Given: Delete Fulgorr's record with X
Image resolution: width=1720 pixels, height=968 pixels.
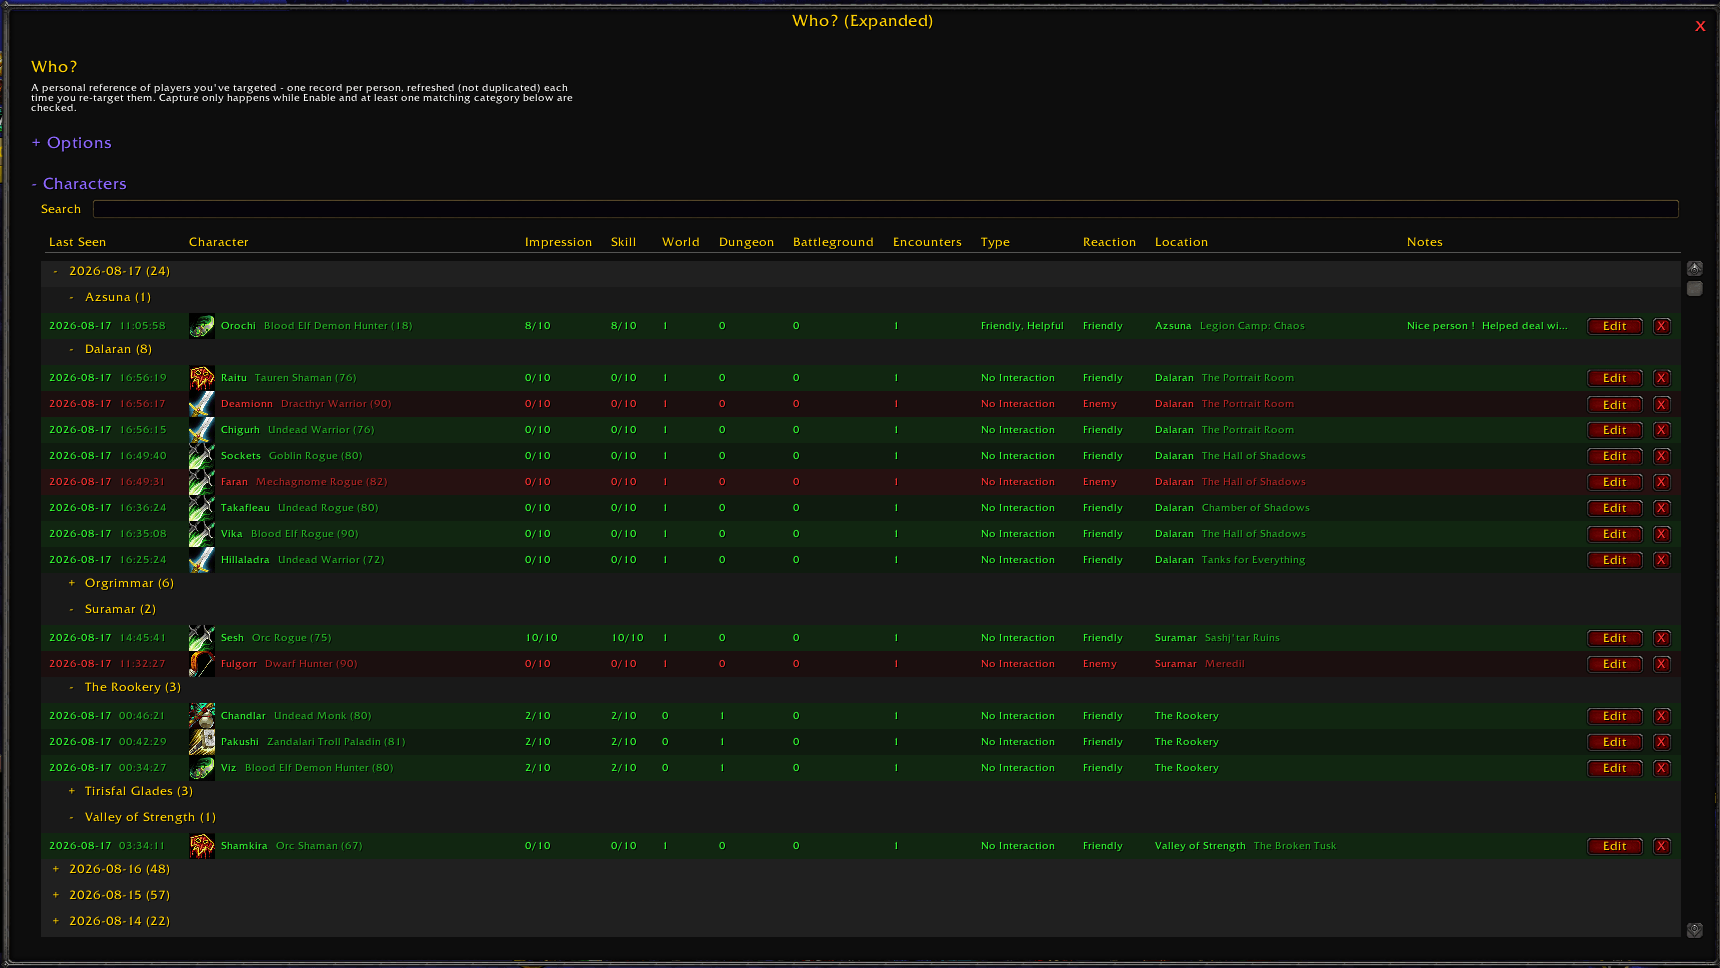Looking at the screenshot, I should [1661, 664].
